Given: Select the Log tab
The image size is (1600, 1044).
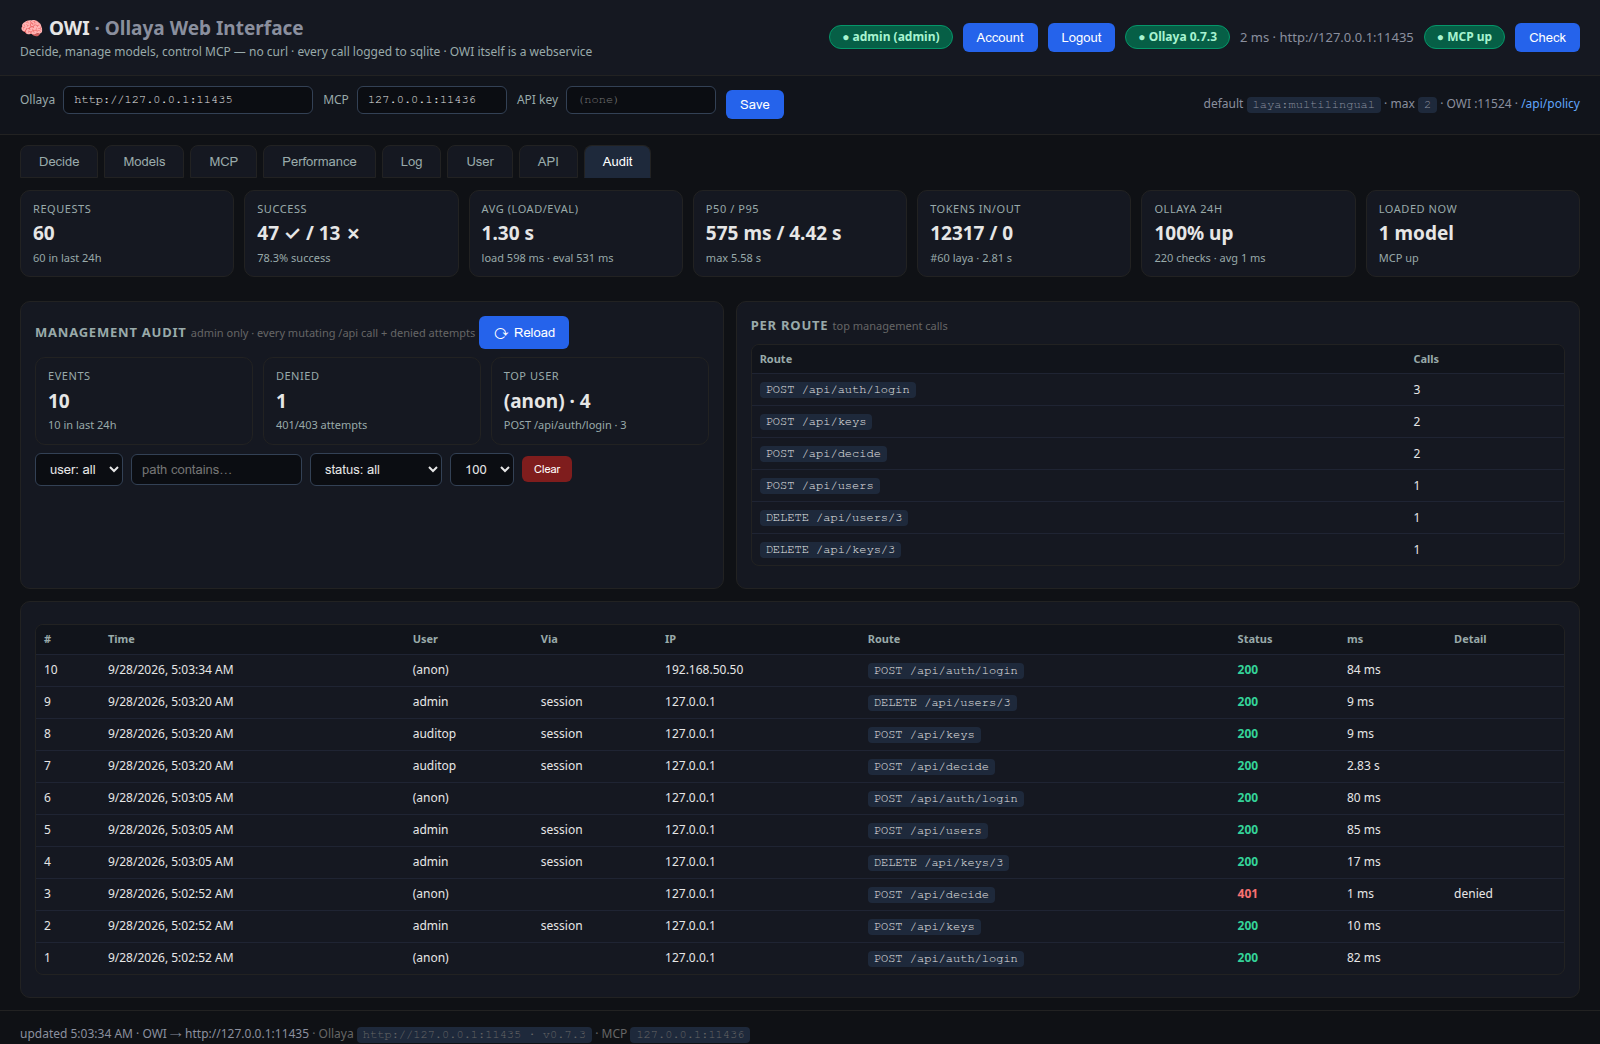Looking at the screenshot, I should (x=412, y=162).
